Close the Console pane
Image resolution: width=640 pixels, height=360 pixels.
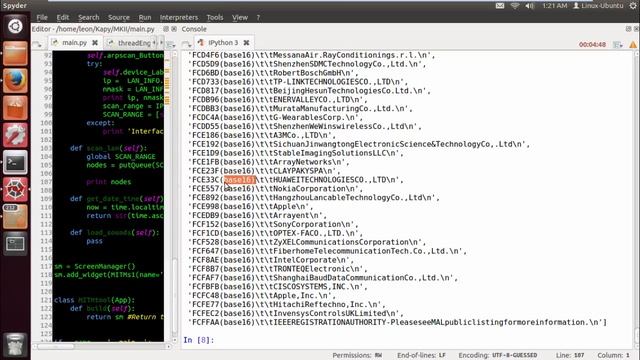[636, 29]
